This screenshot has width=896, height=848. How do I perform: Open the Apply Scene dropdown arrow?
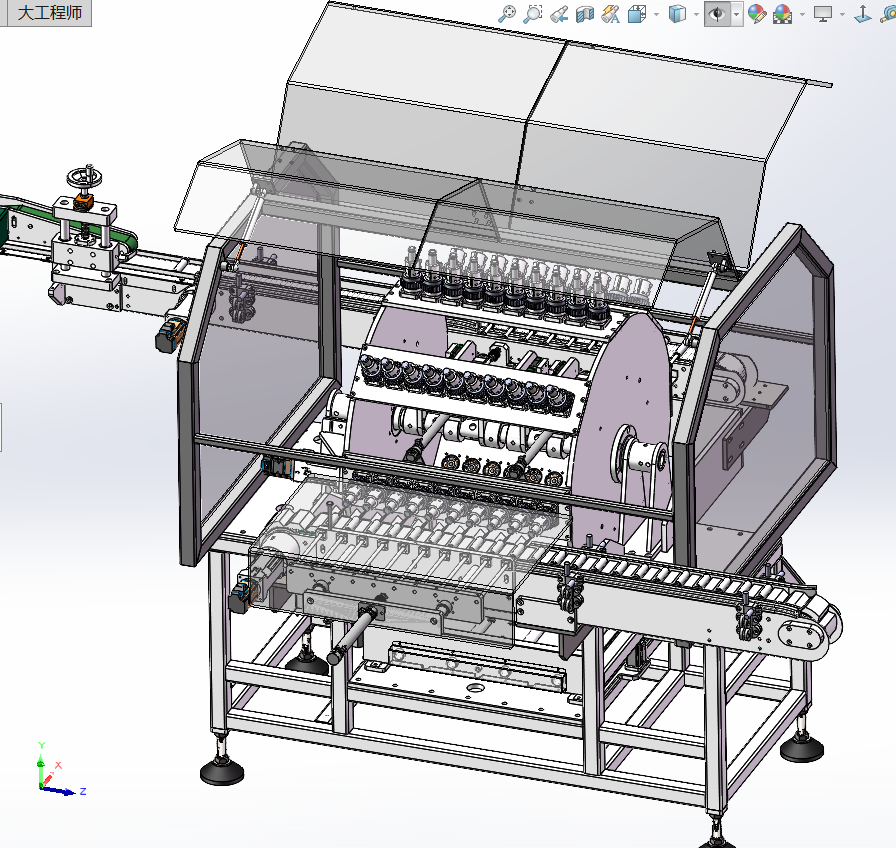[802, 14]
